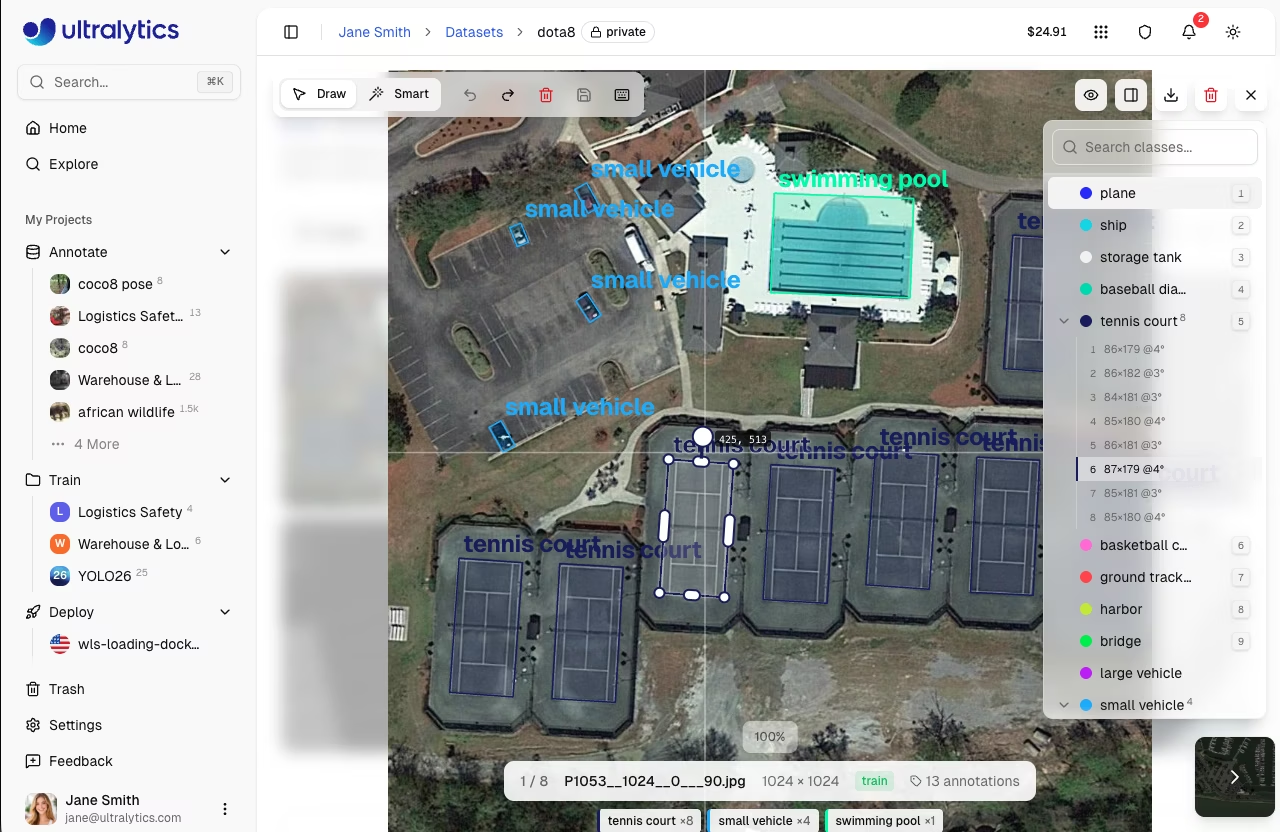This screenshot has height=832, width=1280.
Task: Expand the small vehicle class chevron
Action: 1064,705
